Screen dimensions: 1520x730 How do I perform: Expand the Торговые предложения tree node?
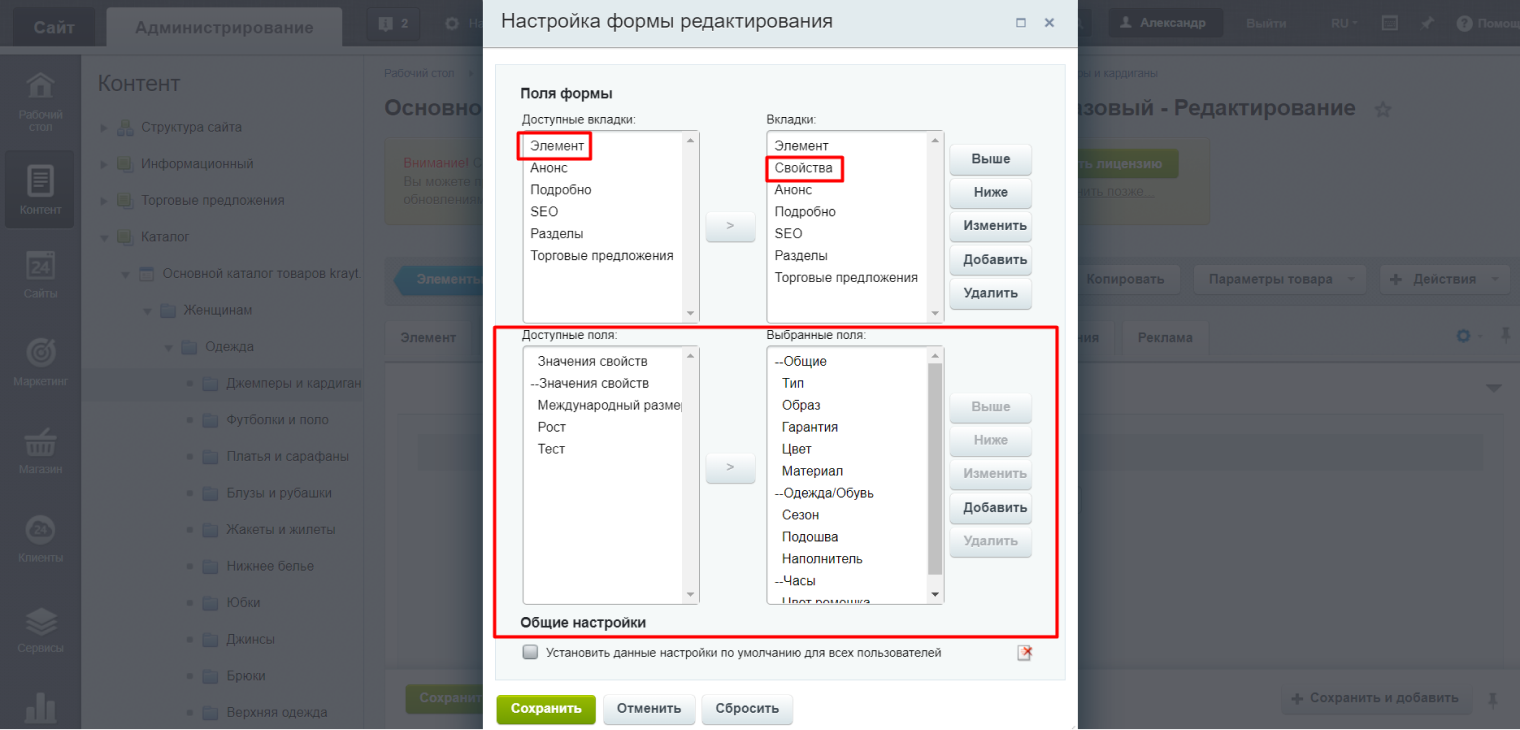click(x=104, y=201)
